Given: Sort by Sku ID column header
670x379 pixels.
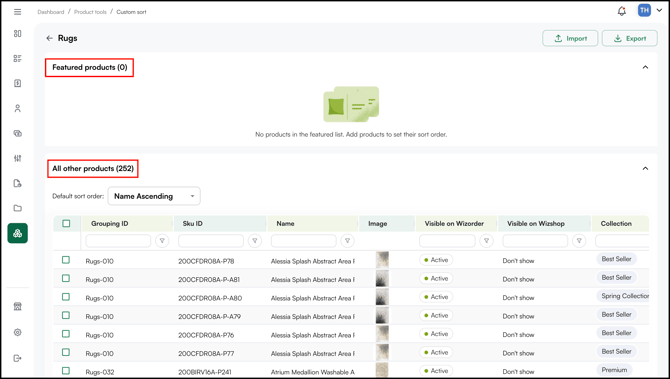Looking at the screenshot, I should point(193,223).
